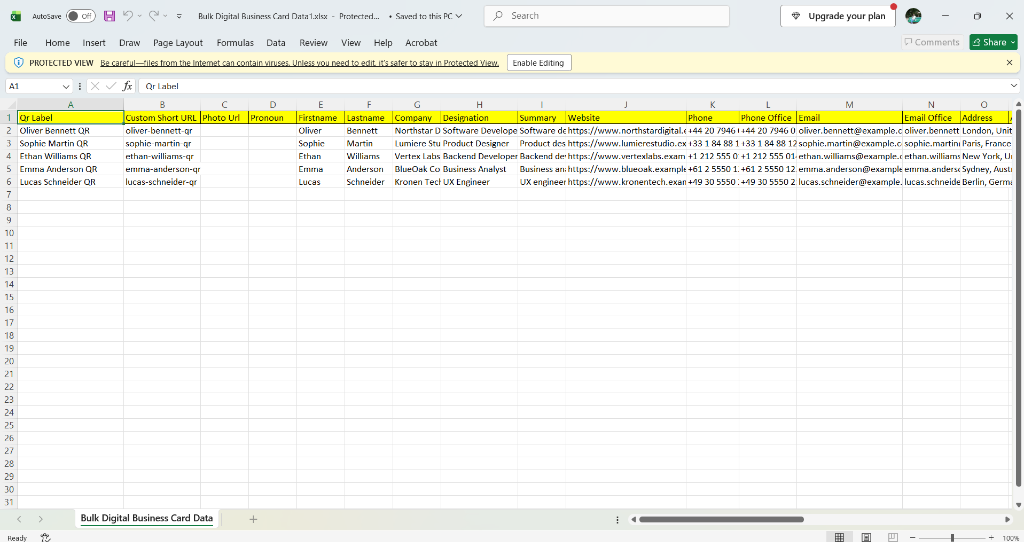The height and width of the screenshot is (542, 1024).
Task: Click zoom in plus icon
Action: tap(991, 537)
